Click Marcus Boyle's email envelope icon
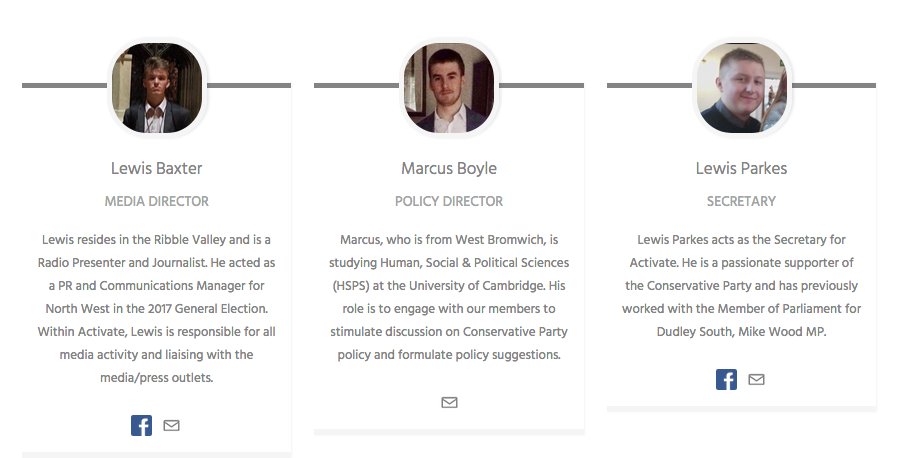897x458 pixels. click(450, 403)
